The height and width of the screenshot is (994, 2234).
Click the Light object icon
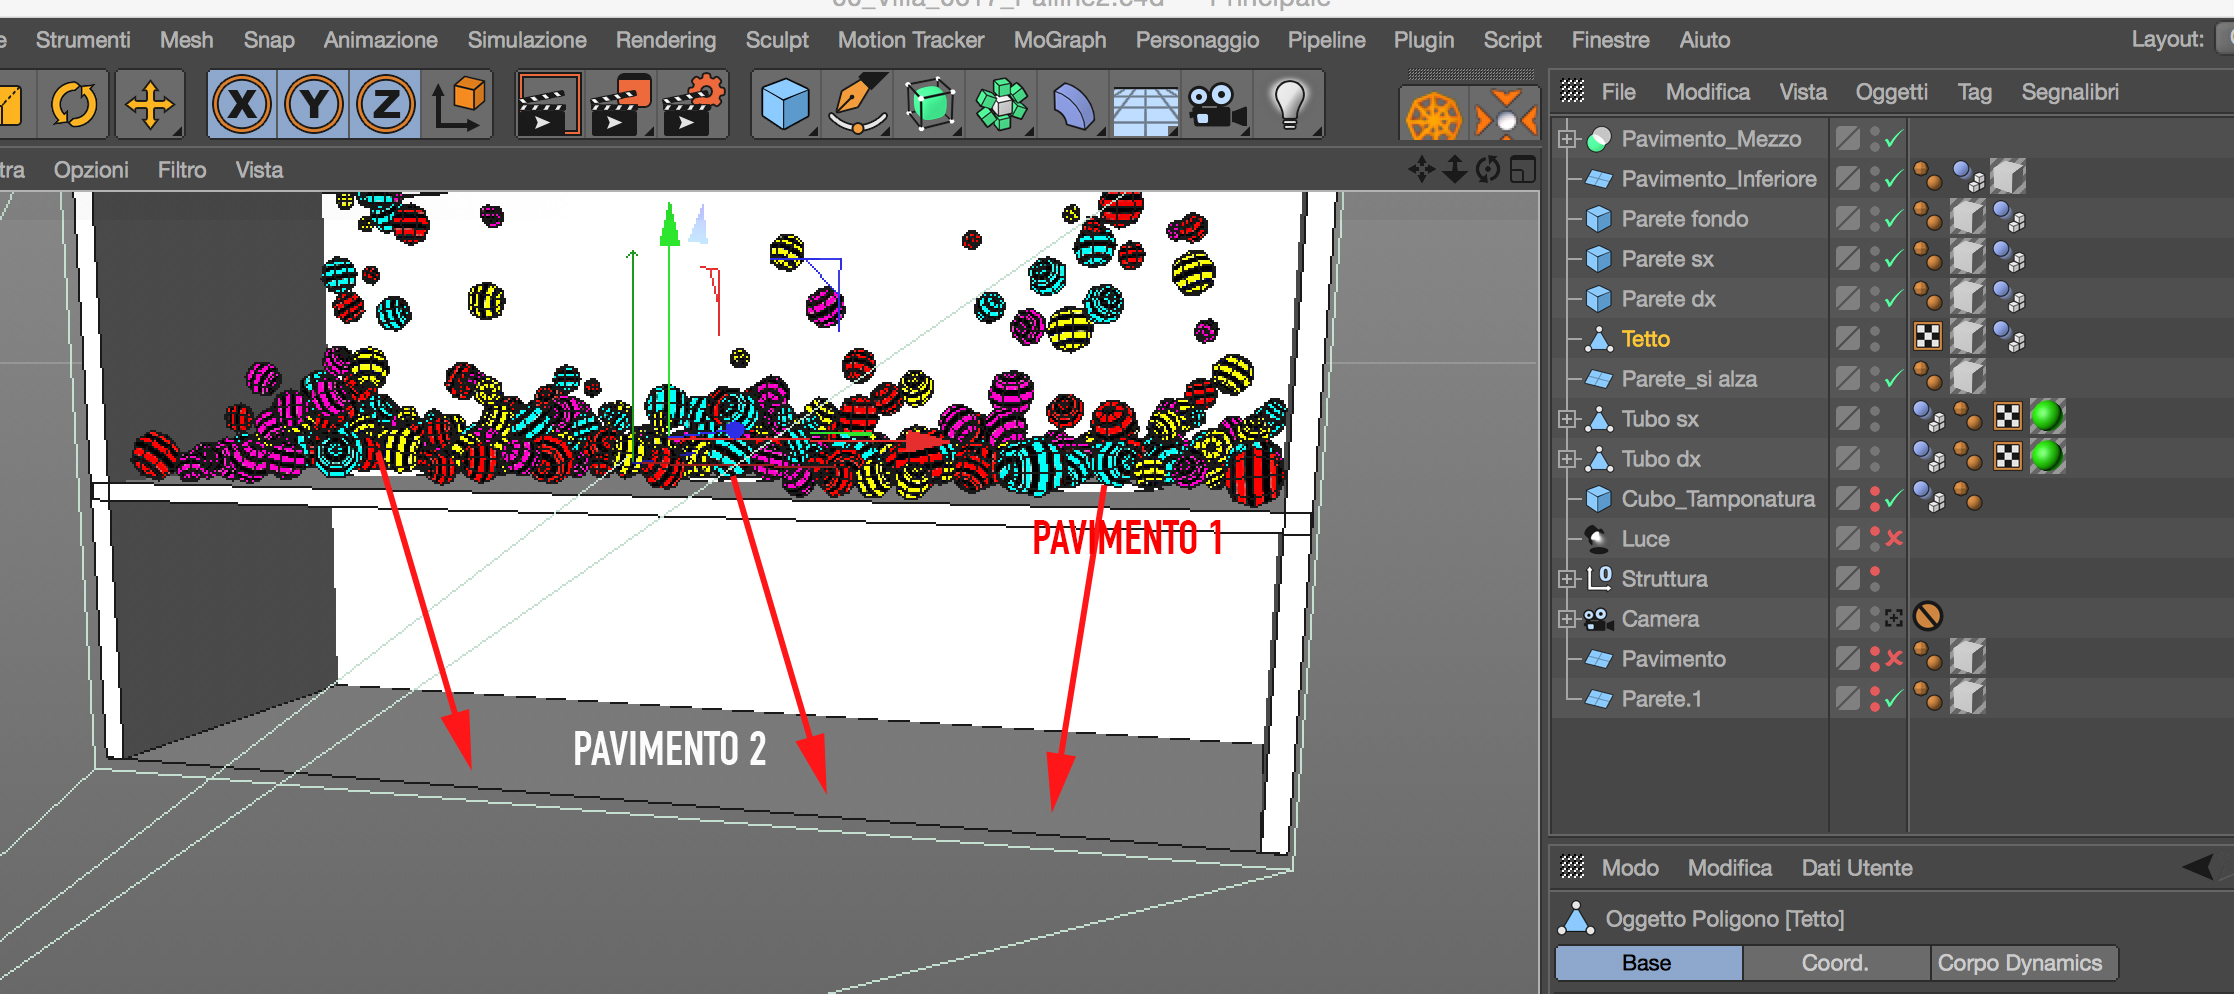(x=1288, y=104)
